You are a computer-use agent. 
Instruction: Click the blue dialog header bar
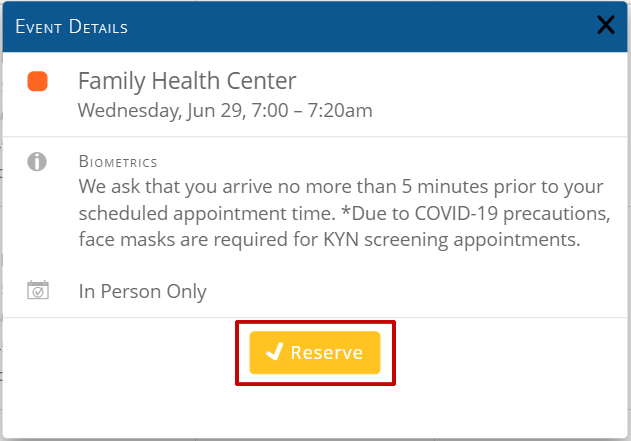point(315,27)
